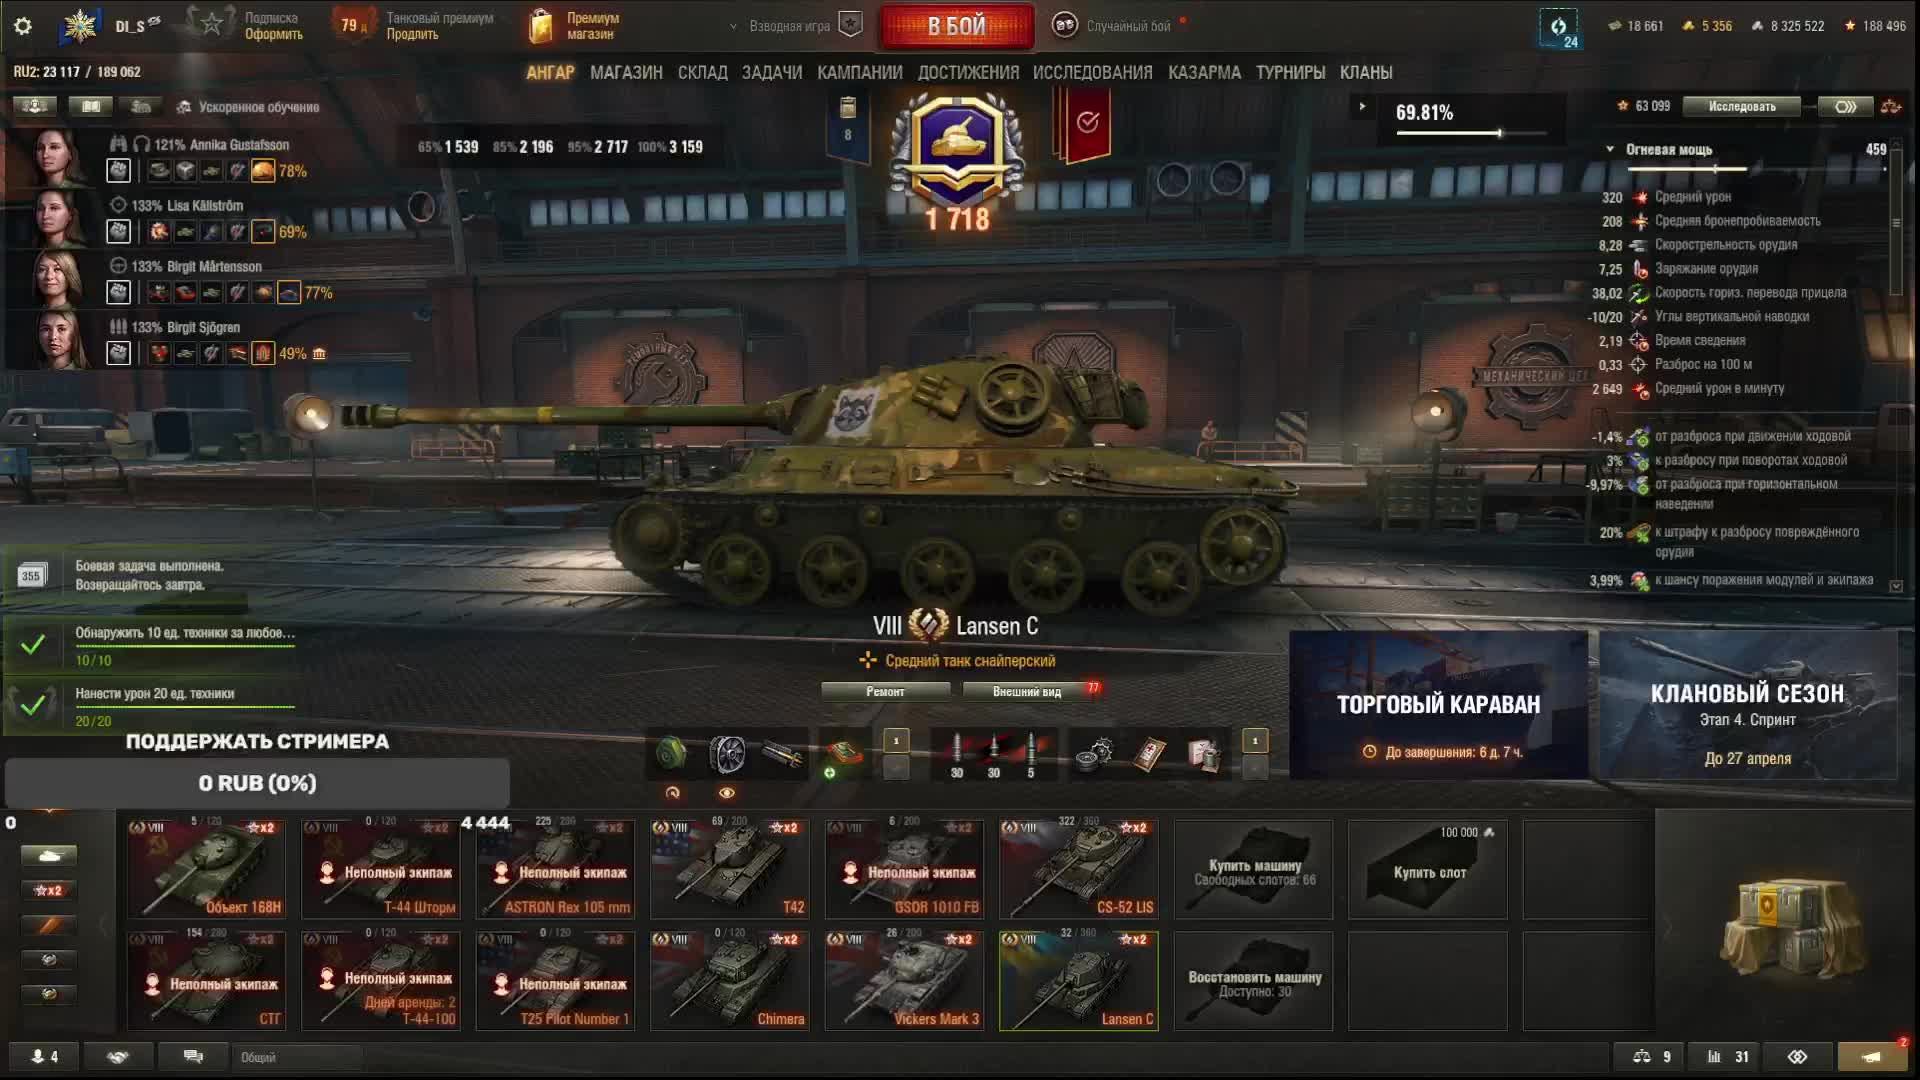Screen dimensions: 1920x1080
Task: Click the vehicle comparison icon
Action: pos(1654,1056)
